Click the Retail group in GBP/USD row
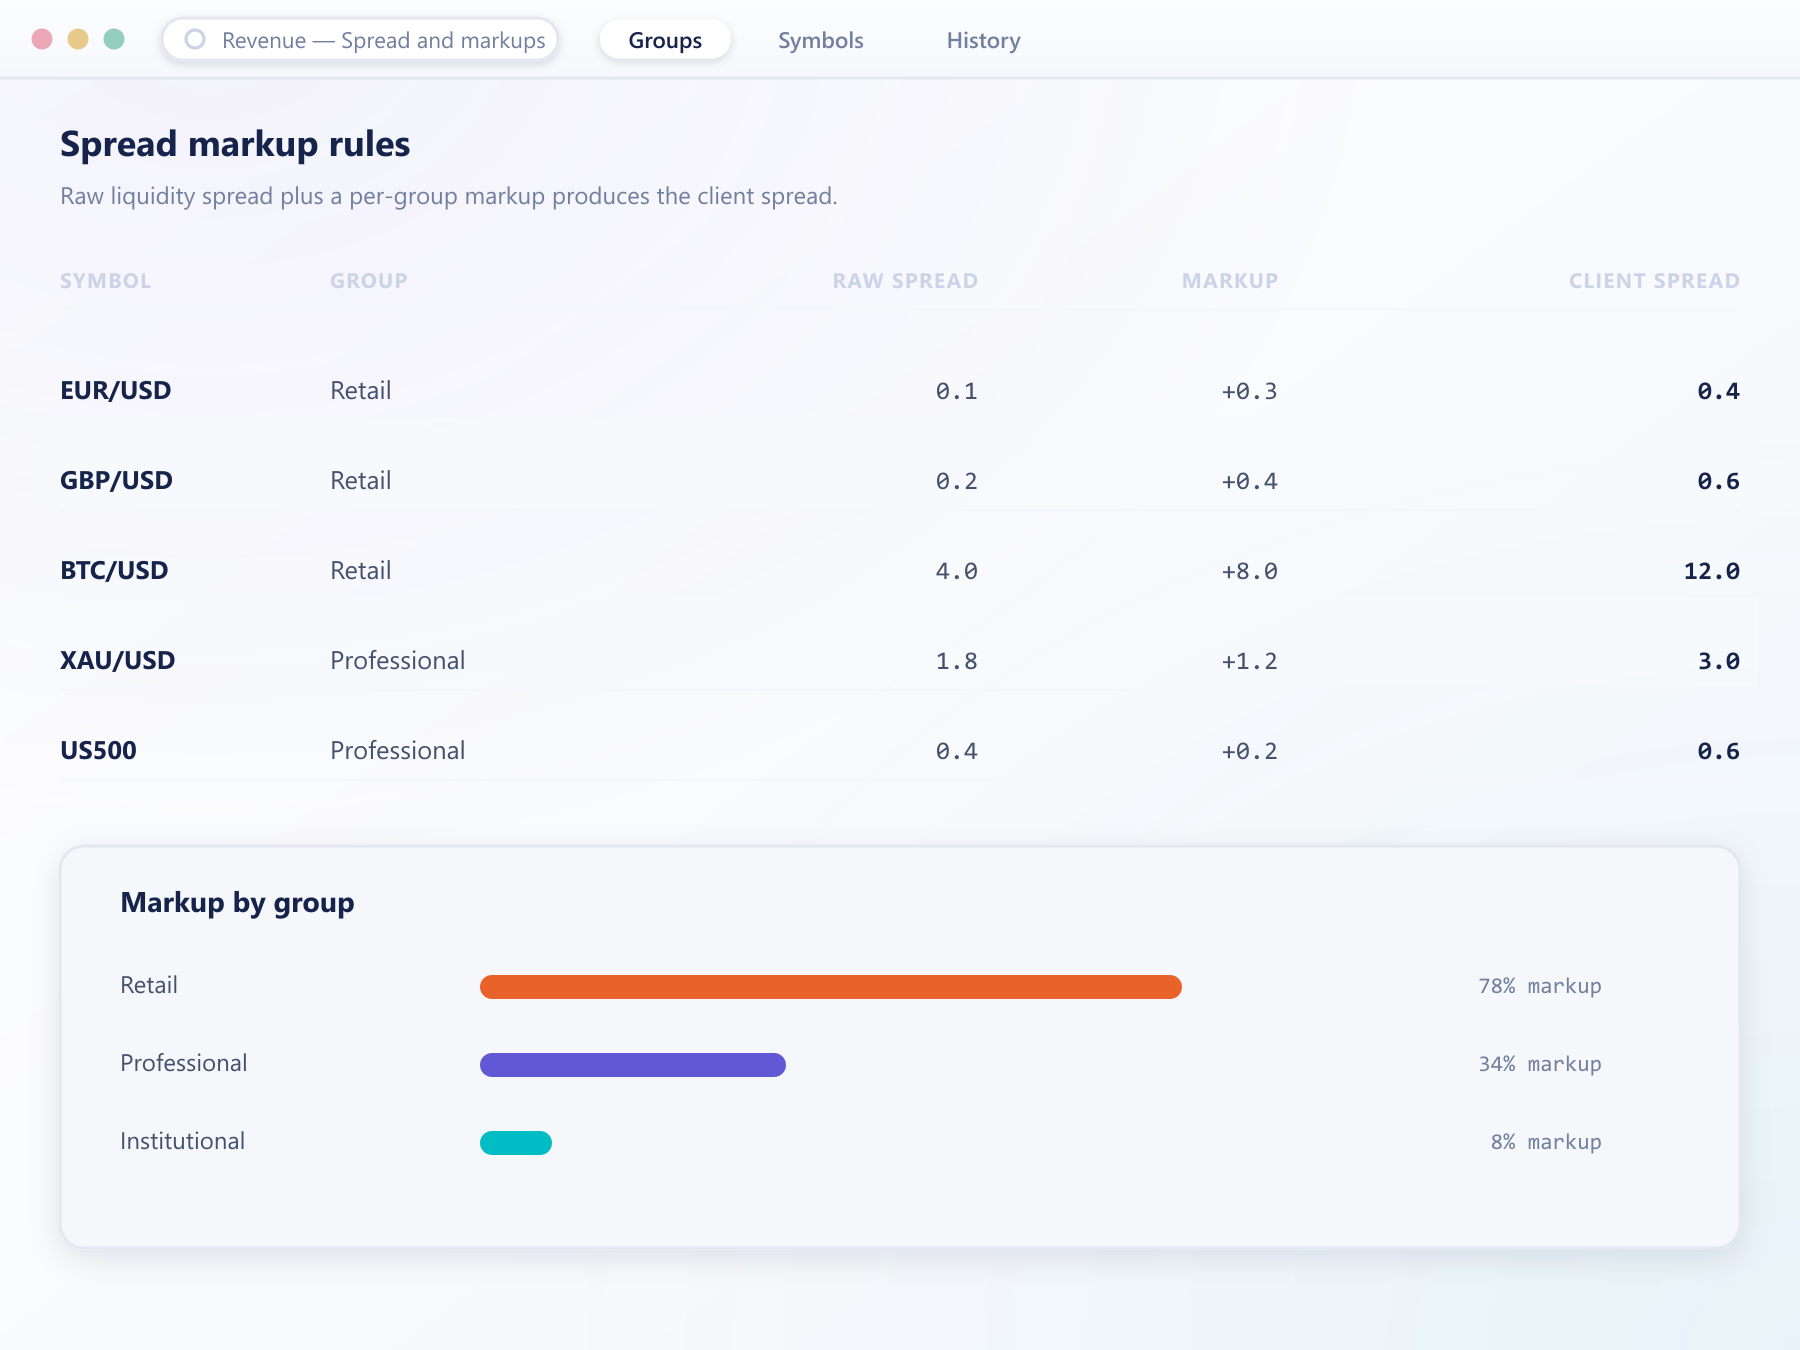The image size is (1800, 1350). pos(361,480)
